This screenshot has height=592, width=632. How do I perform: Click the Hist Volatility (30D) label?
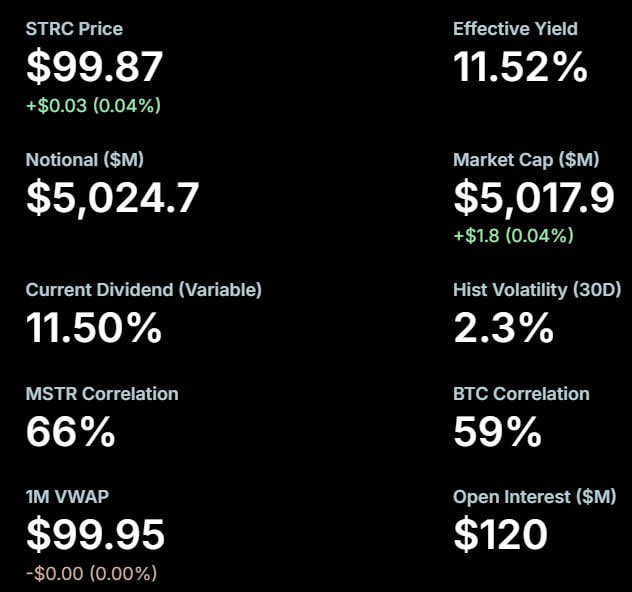(x=537, y=290)
